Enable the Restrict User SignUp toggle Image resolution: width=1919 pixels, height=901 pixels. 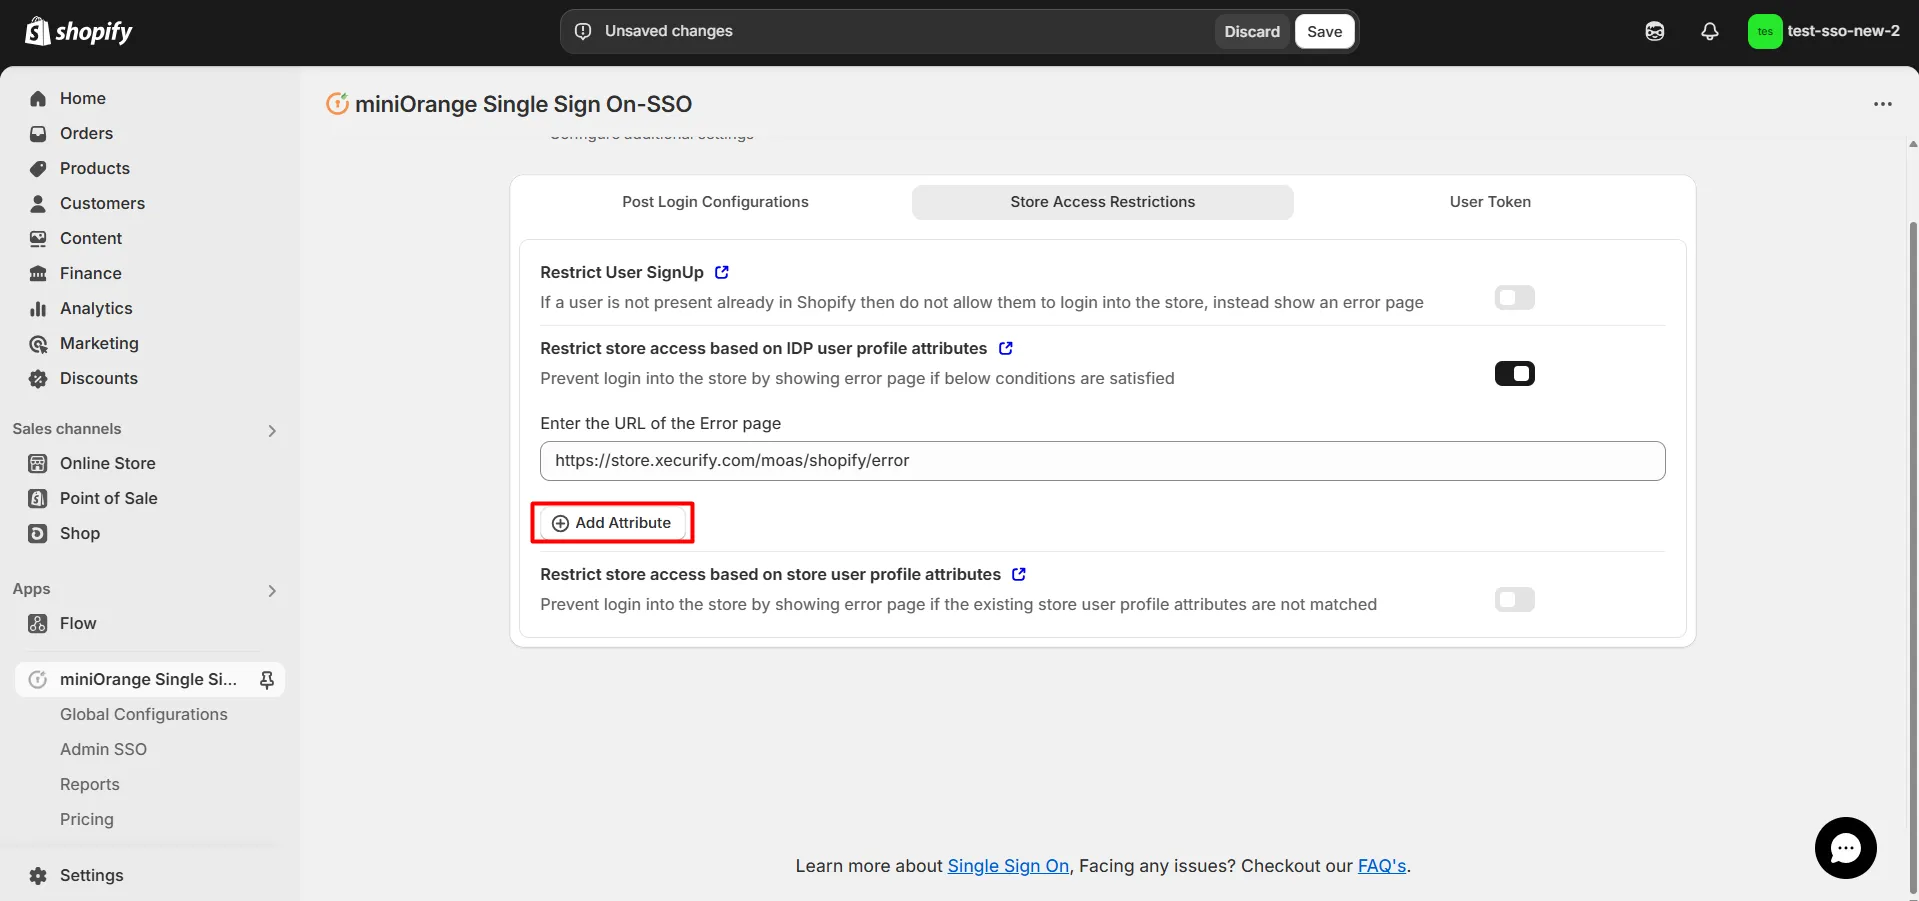1514,297
